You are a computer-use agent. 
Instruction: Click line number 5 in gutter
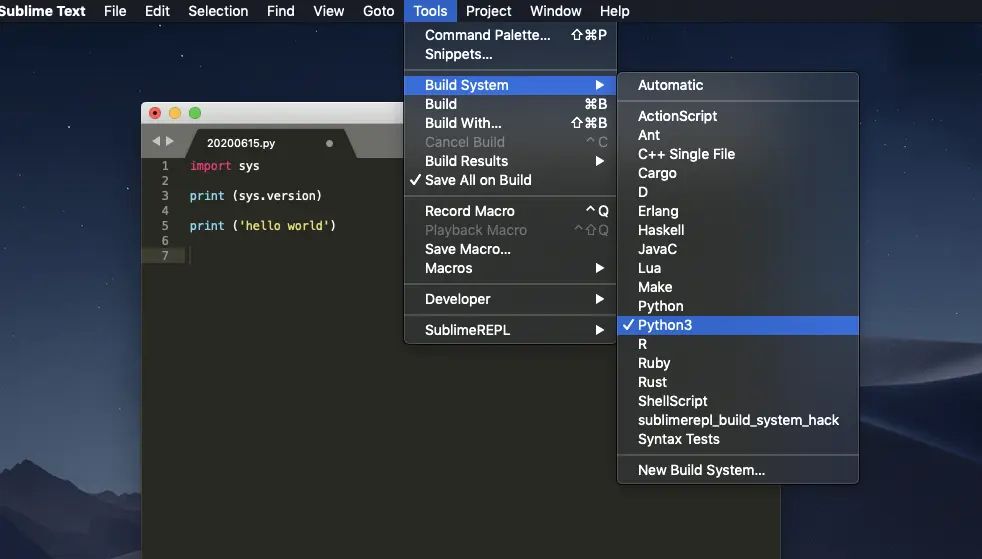165,226
